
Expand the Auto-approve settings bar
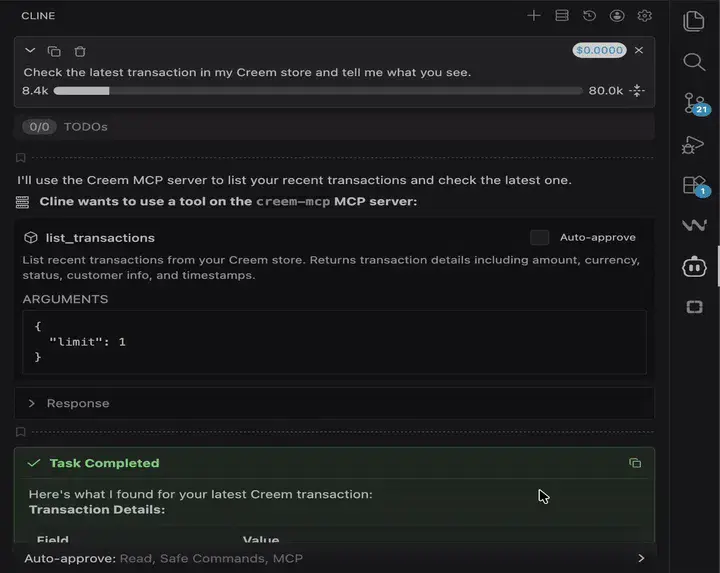point(334,558)
